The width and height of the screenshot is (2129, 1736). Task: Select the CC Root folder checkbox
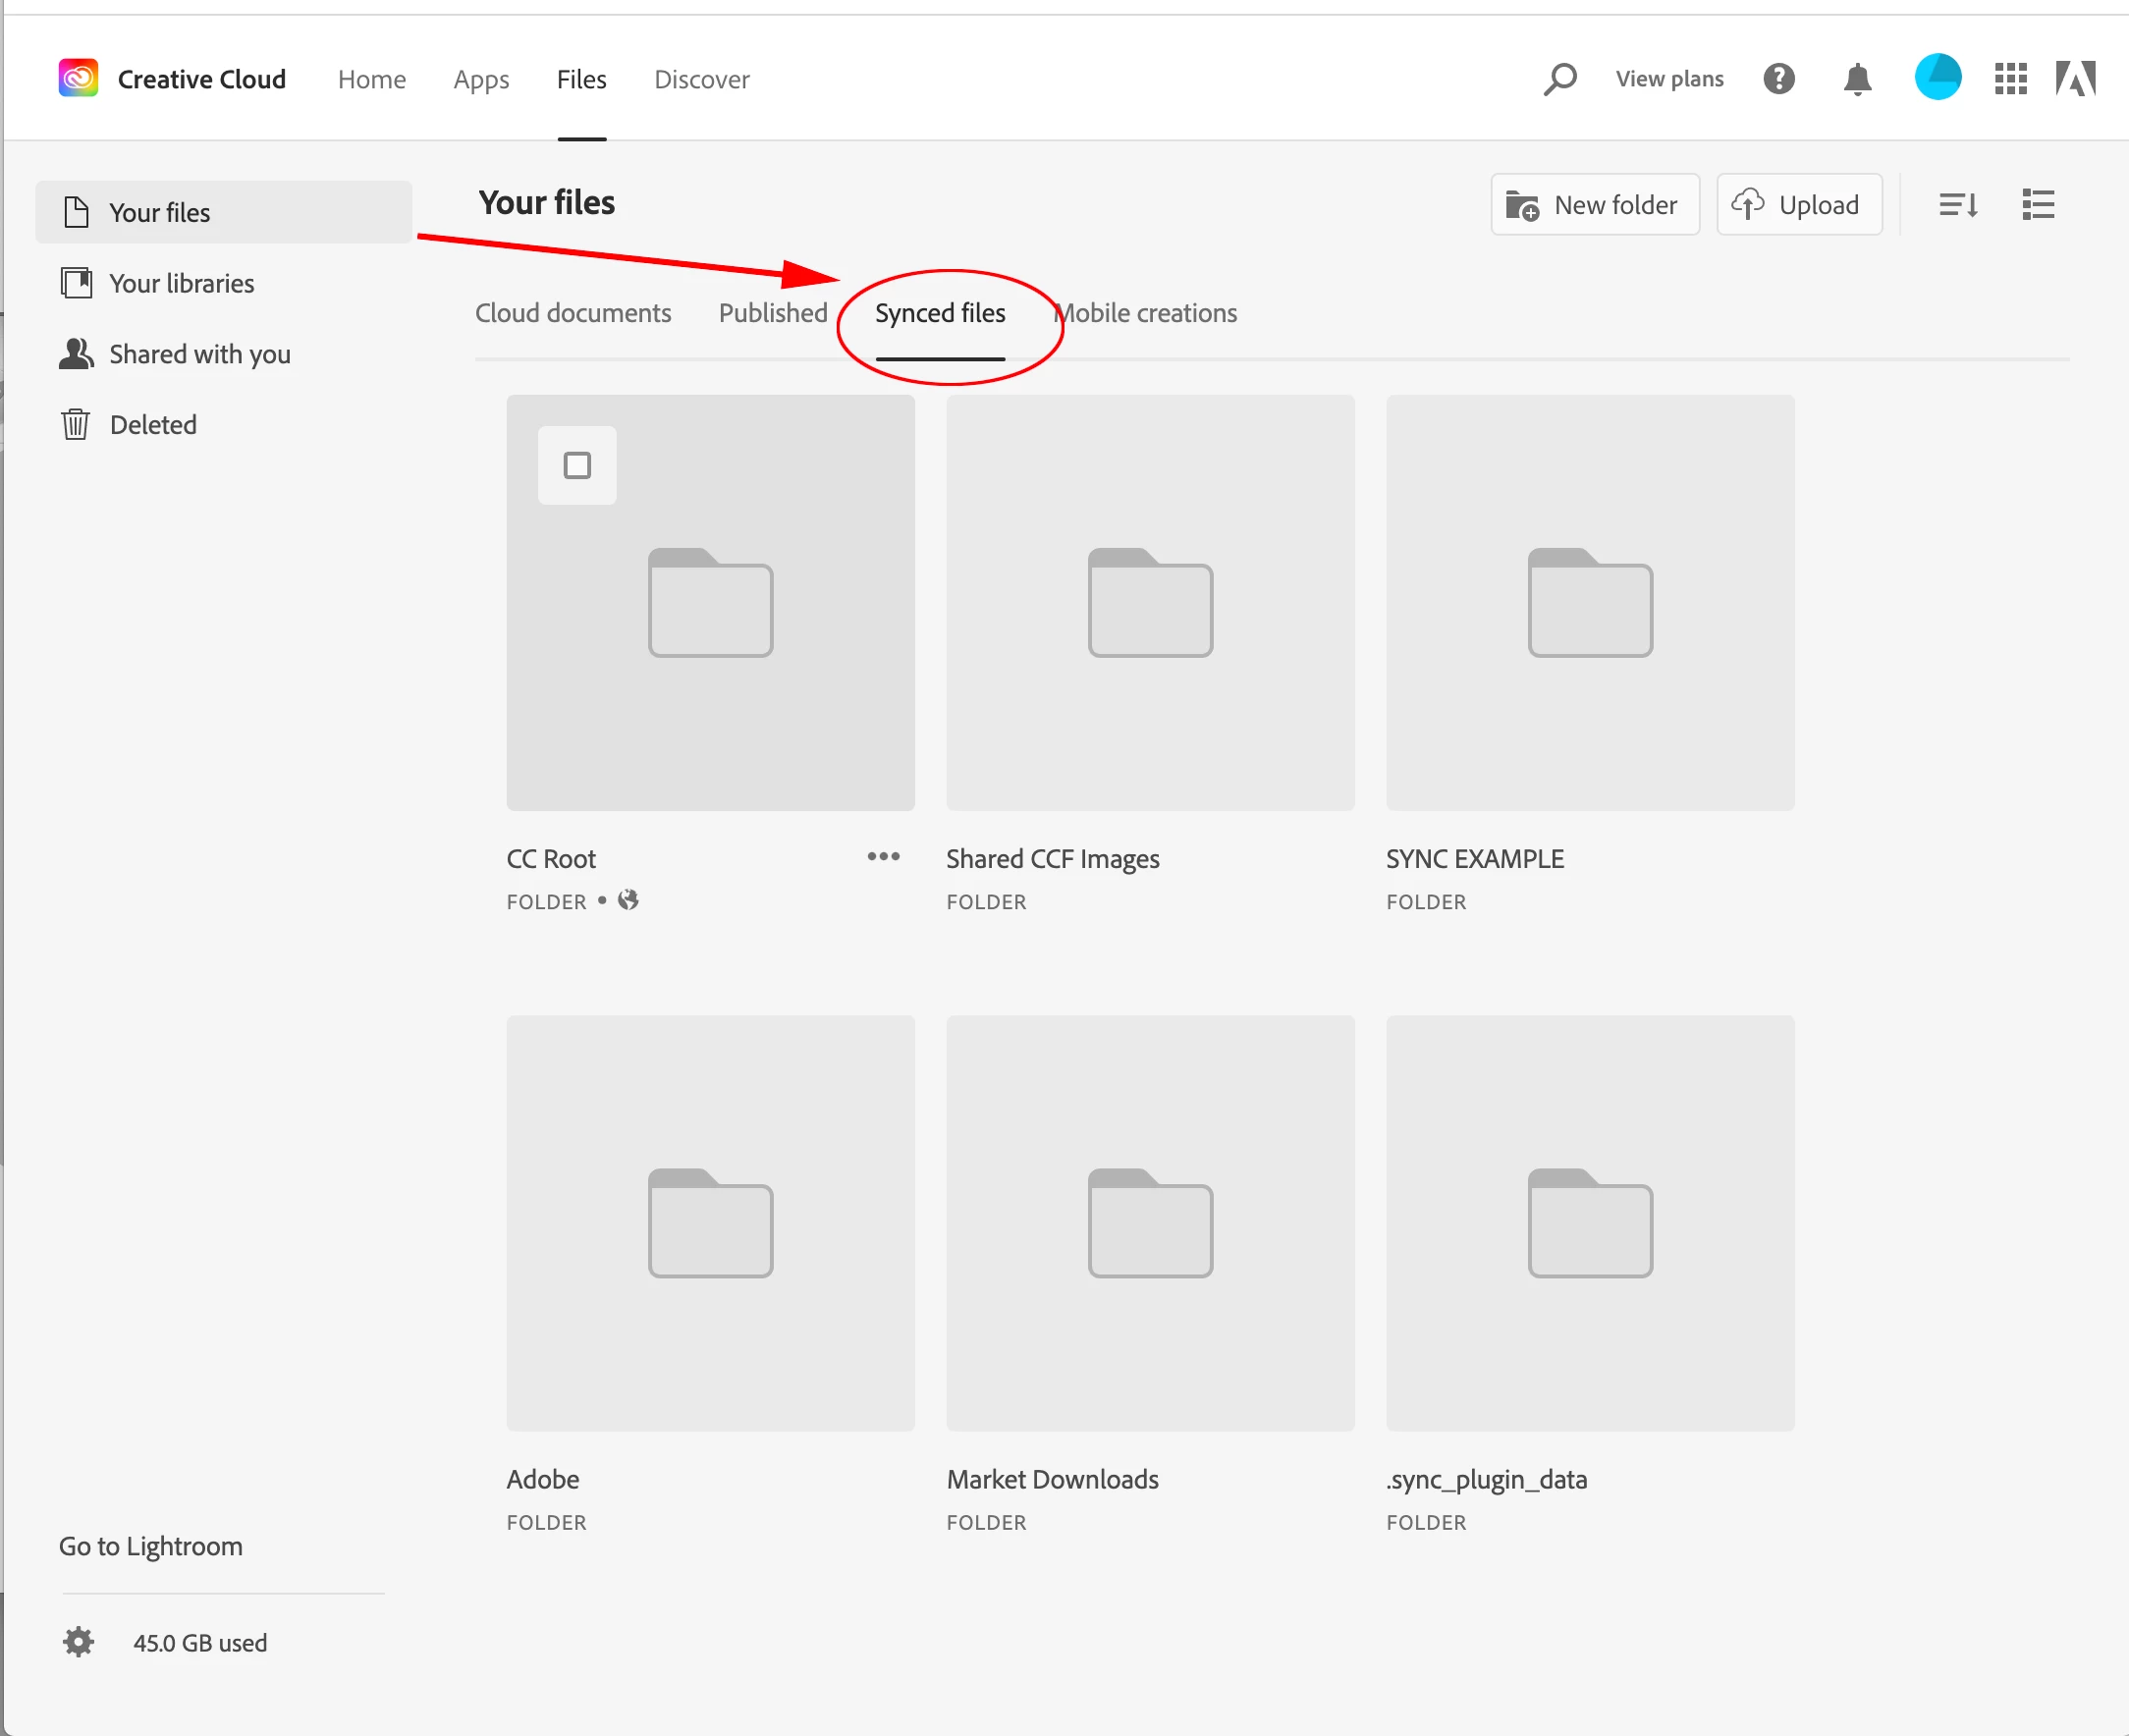577,466
